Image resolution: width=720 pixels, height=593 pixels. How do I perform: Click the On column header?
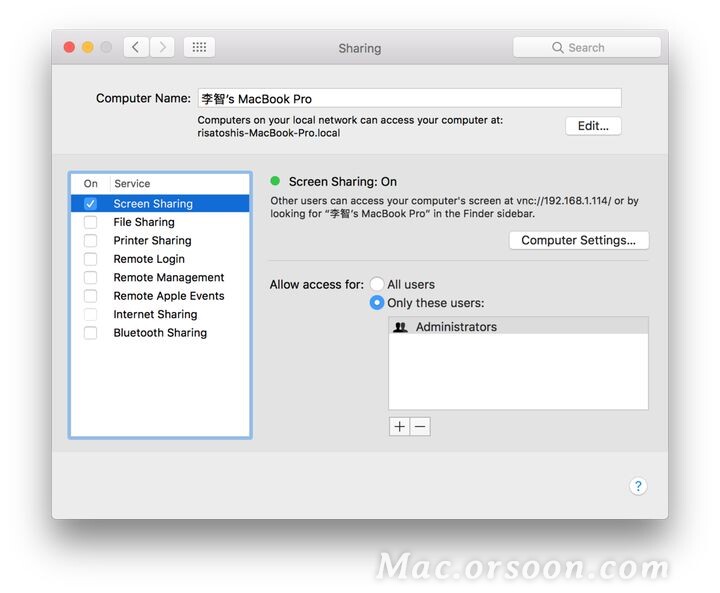(90, 184)
